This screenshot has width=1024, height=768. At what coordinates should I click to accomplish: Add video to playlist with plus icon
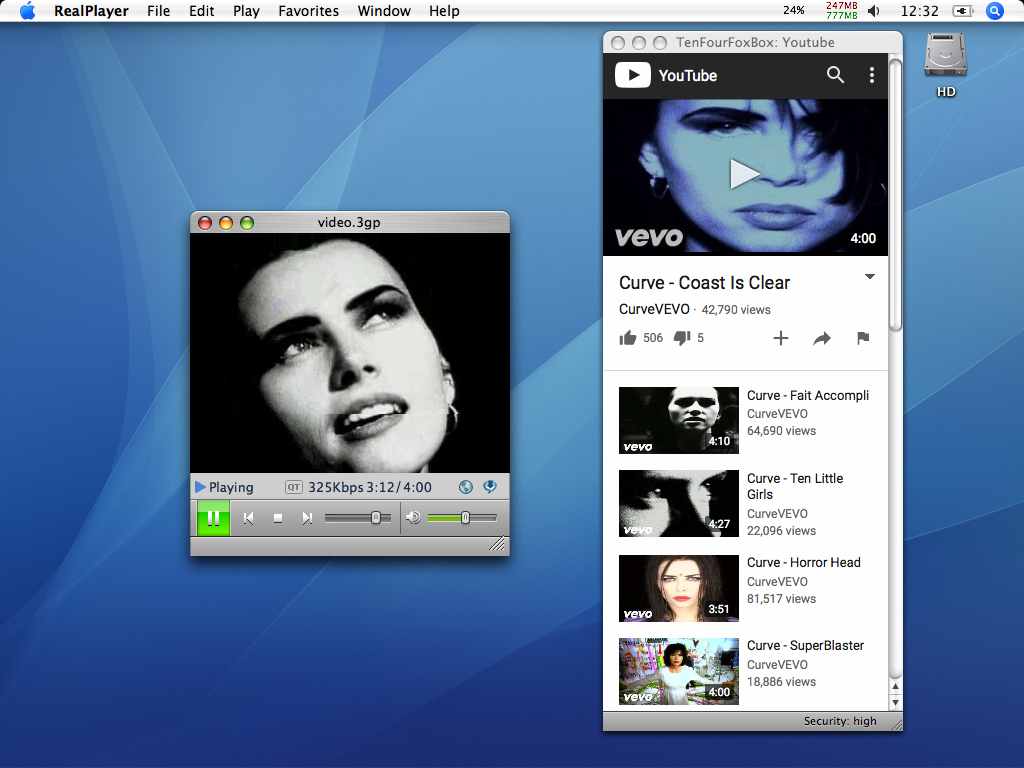tap(781, 338)
